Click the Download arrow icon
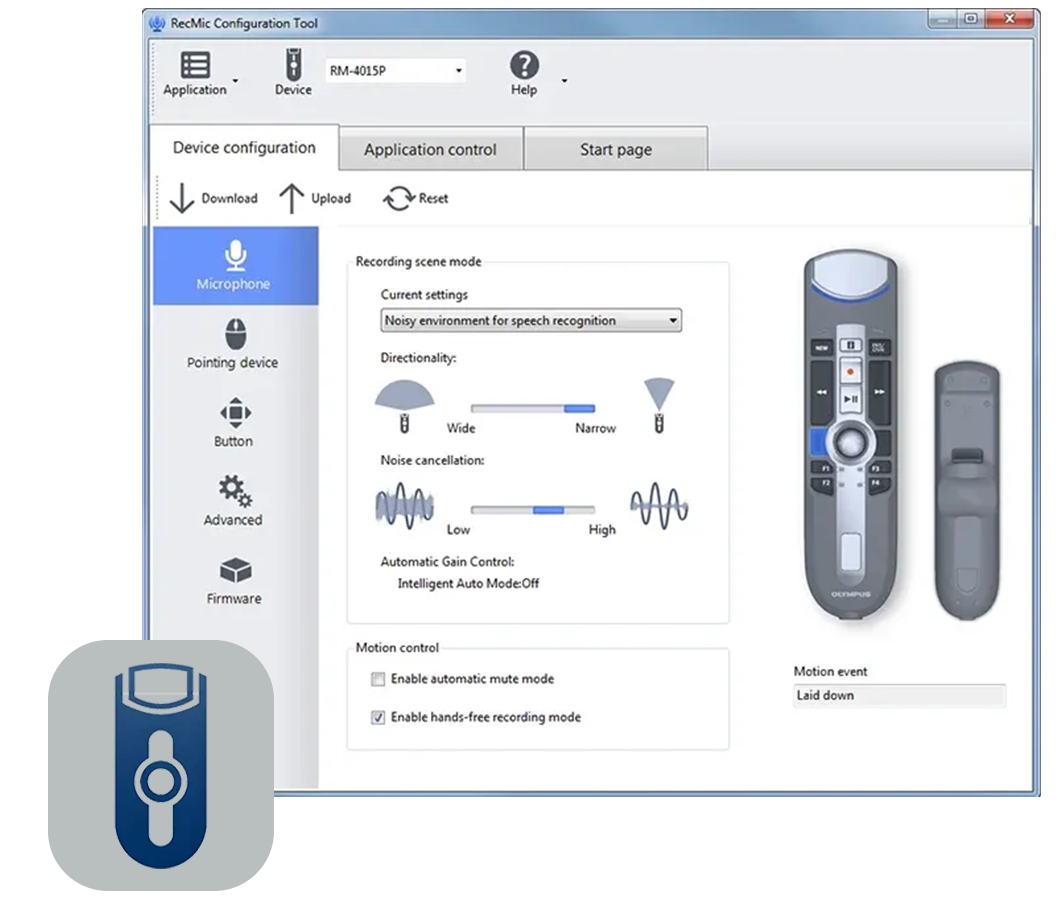1056x913 pixels. [x=181, y=199]
